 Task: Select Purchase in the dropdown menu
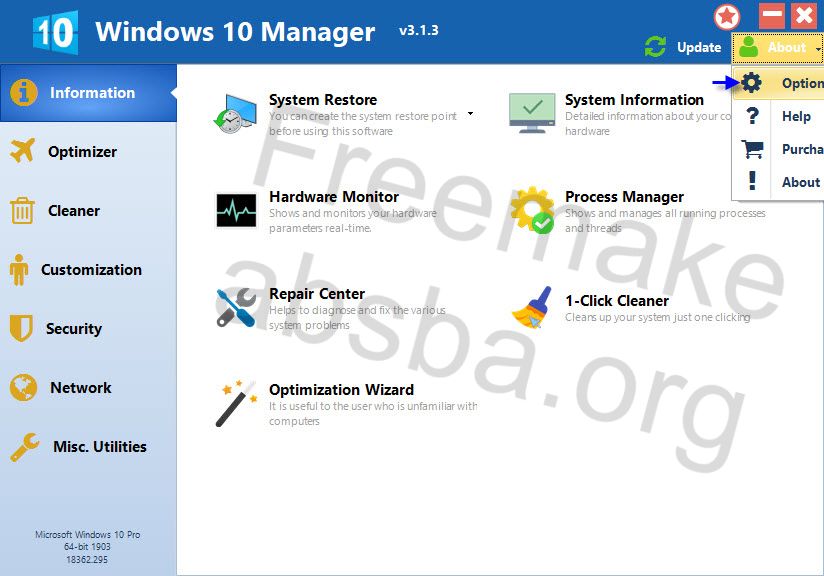[778, 149]
